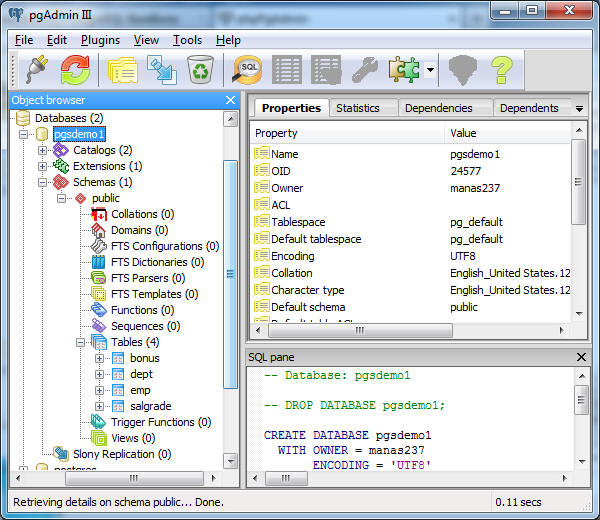Collapse the public schema node
The image size is (600, 520).
point(61,199)
